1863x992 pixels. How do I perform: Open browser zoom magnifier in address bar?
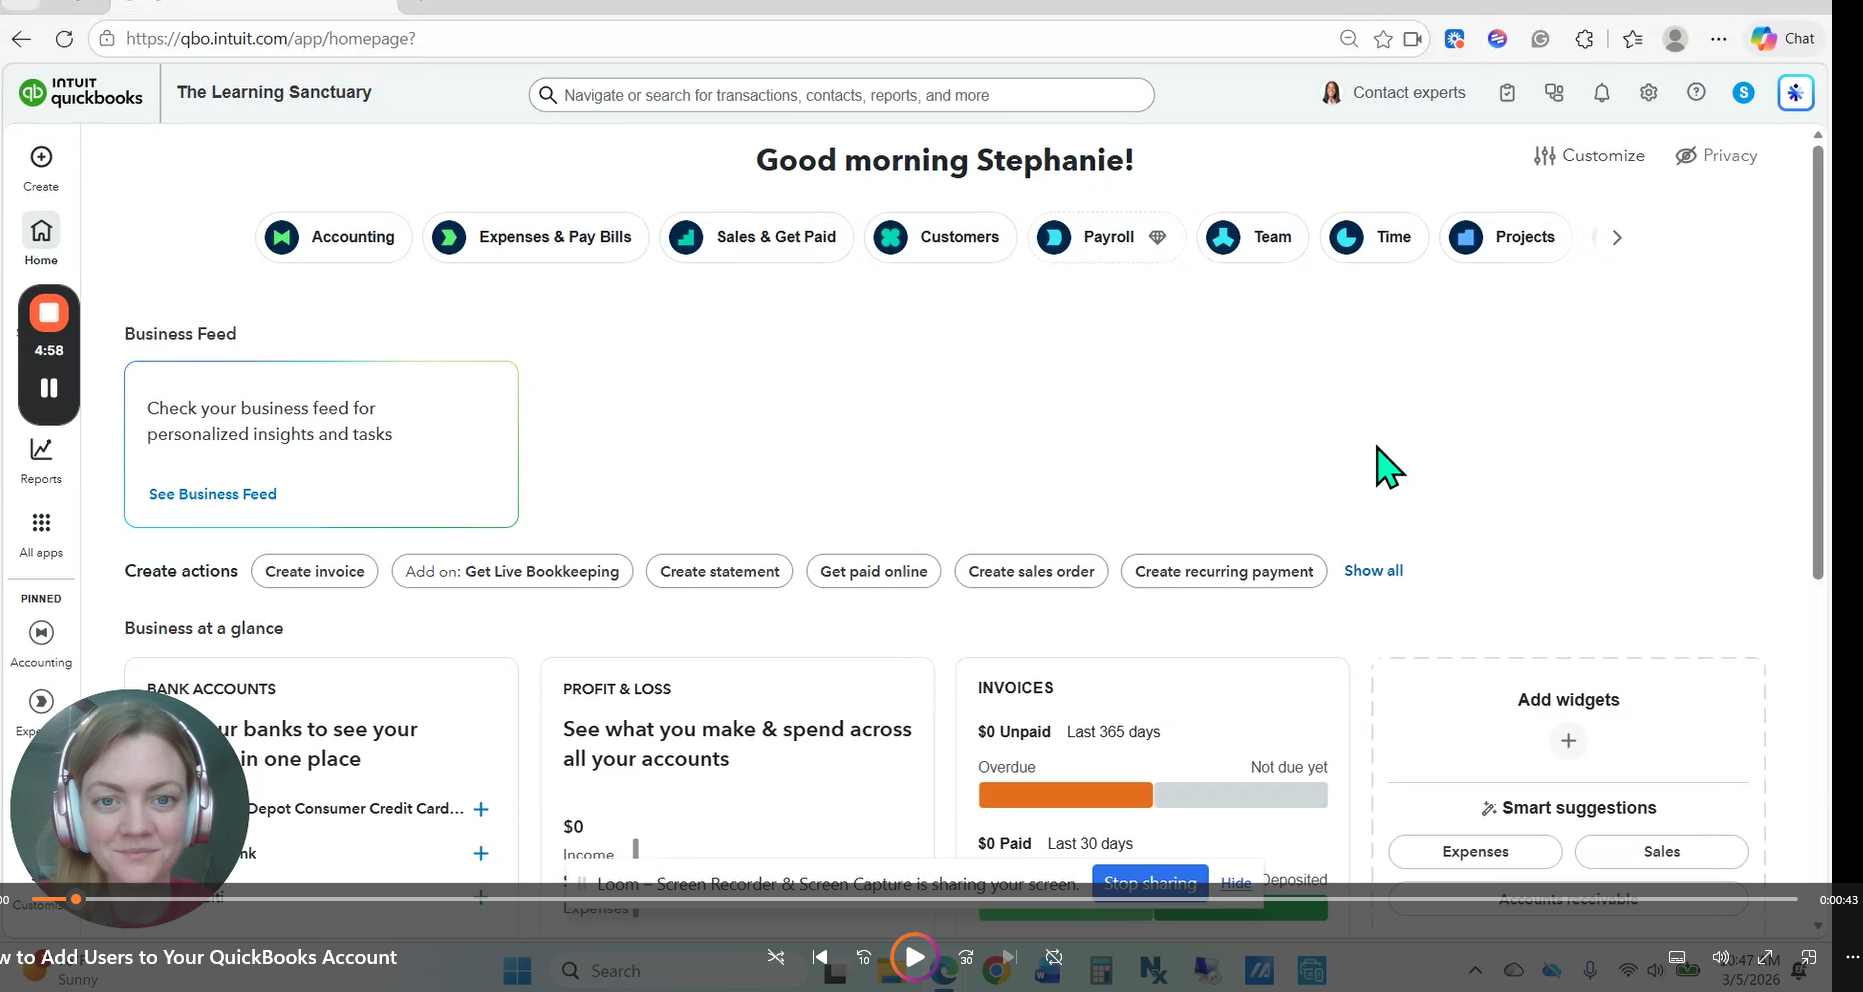point(1349,39)
